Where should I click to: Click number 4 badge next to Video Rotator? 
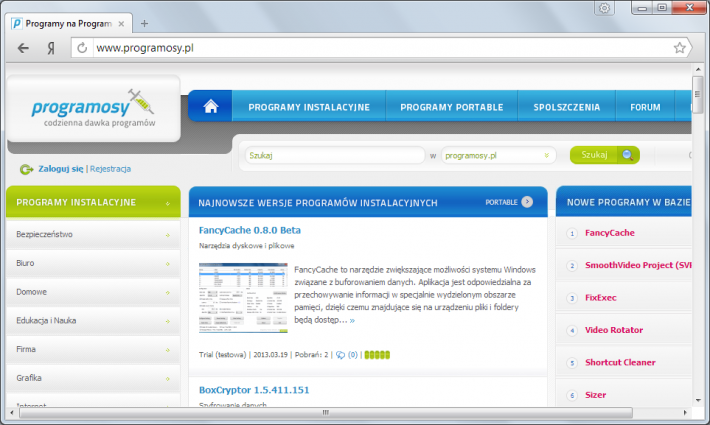(572, 330)
